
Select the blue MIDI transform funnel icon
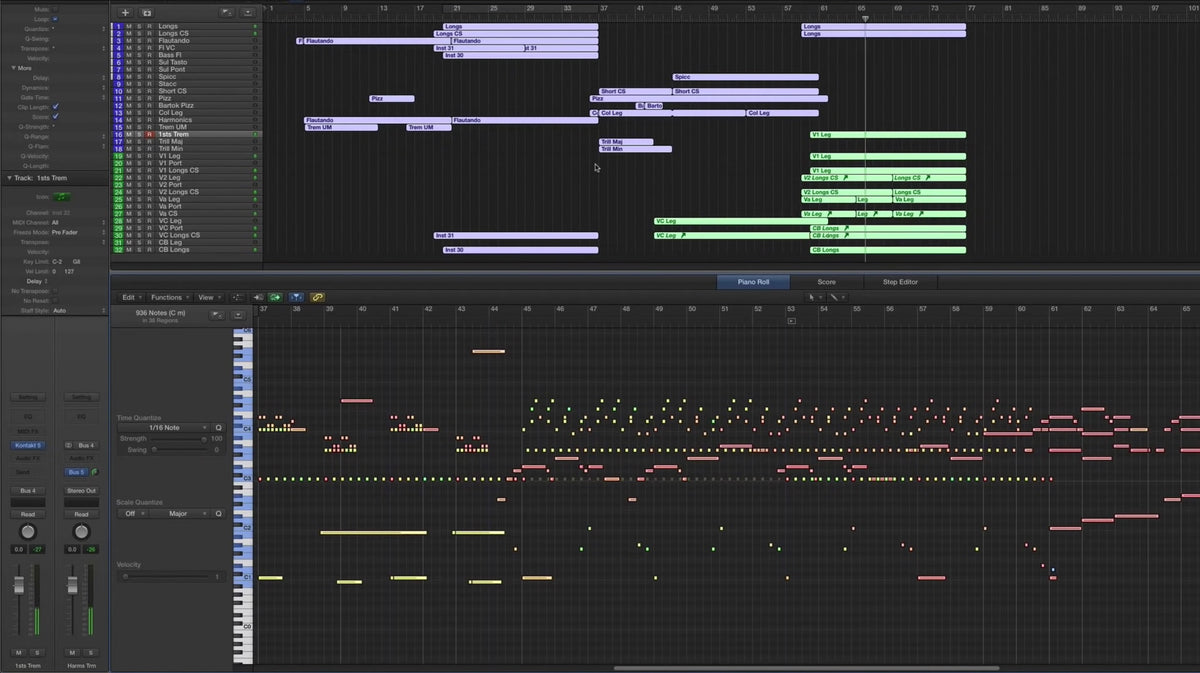(x=296, y=296)
